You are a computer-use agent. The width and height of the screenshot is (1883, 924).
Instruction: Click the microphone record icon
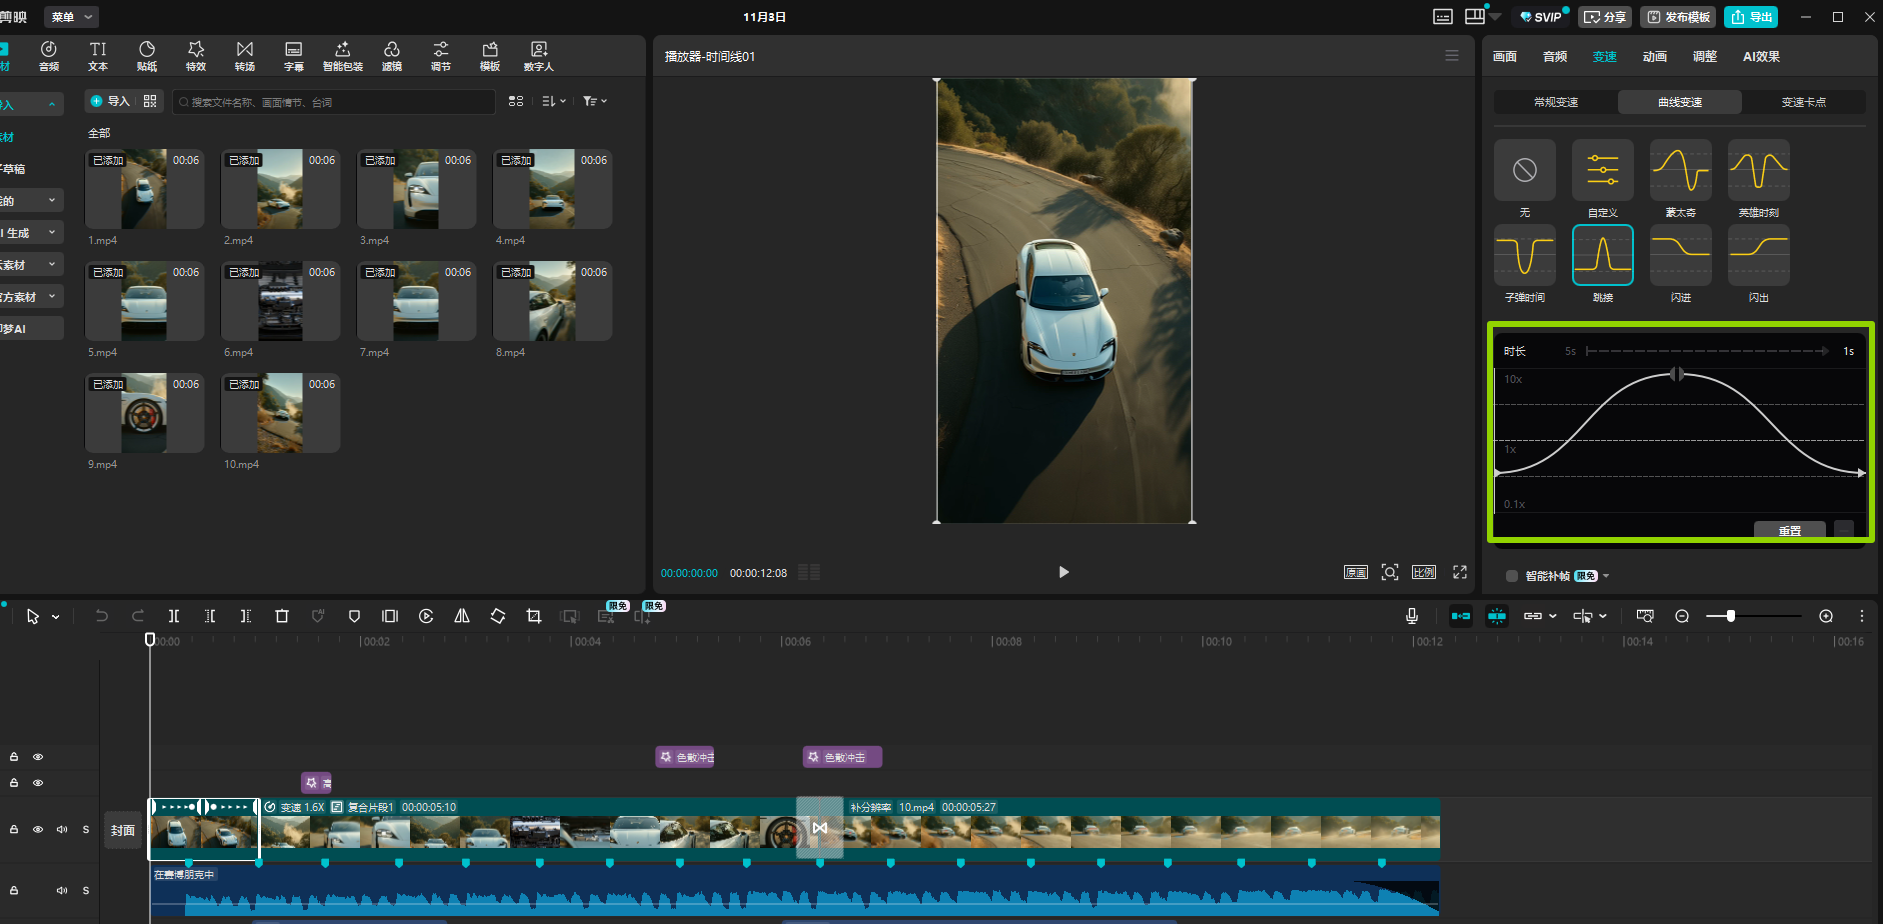[1411, 616]
